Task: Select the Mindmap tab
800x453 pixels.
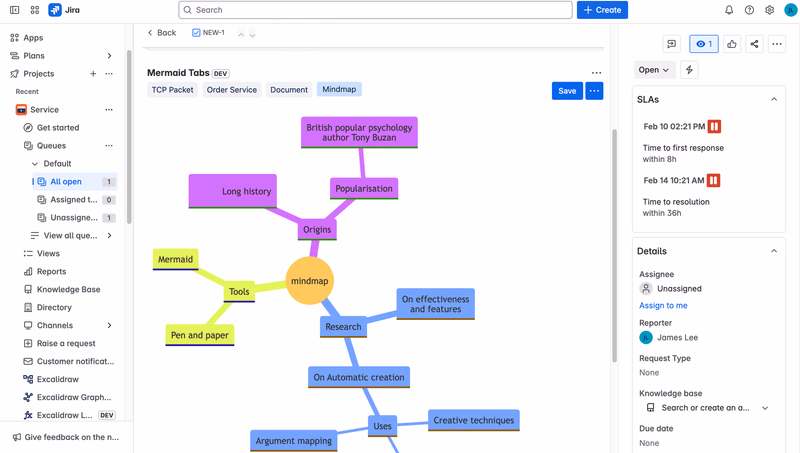Action: [339, 89]
